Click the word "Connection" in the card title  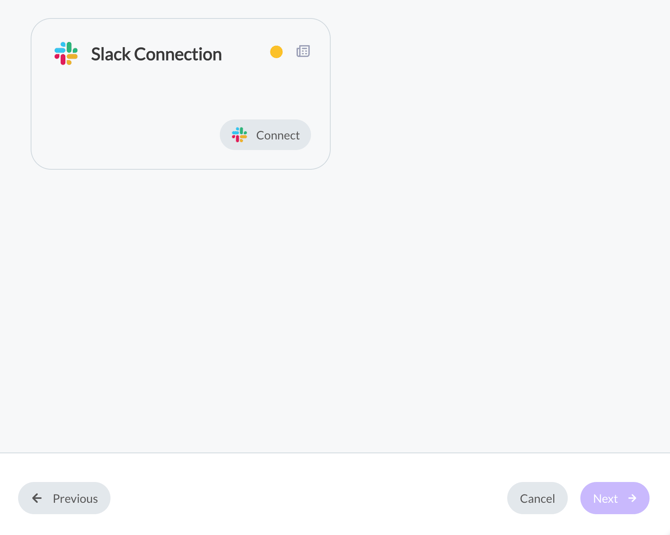tap(178, 54)
